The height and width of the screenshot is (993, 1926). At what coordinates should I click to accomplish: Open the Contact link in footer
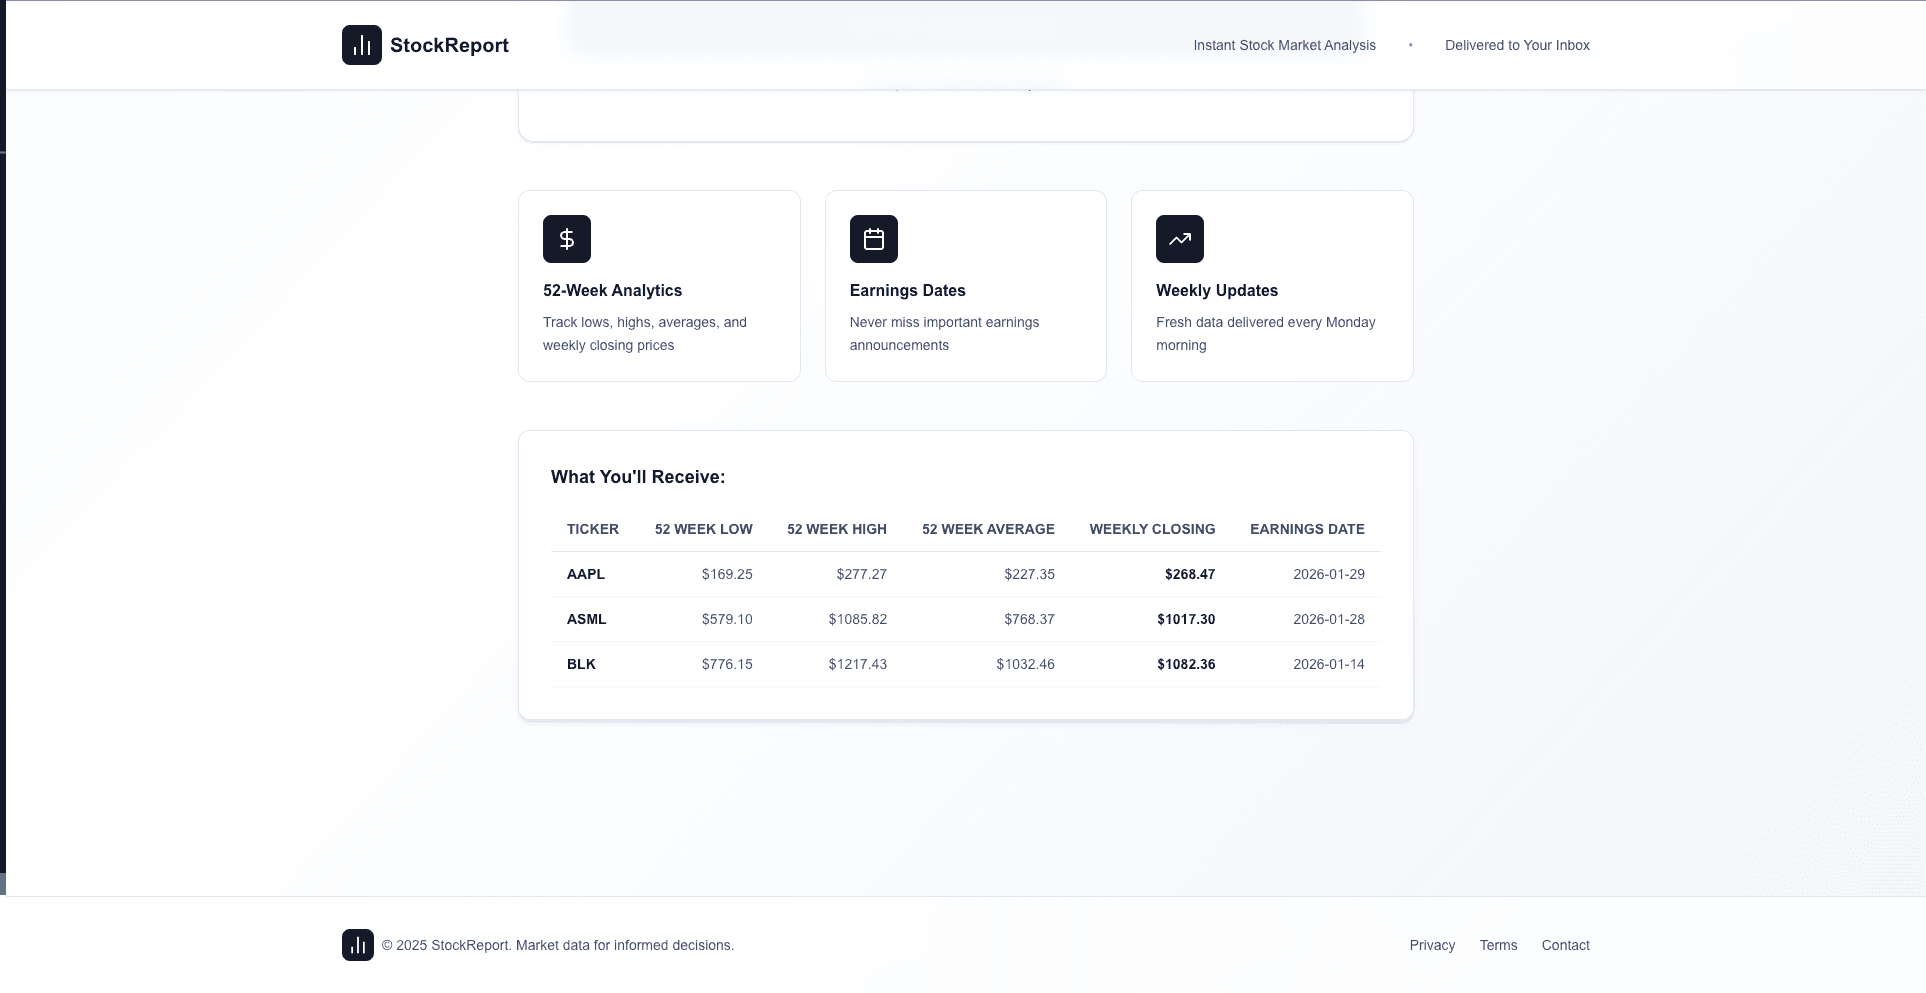click(1565, 945)
